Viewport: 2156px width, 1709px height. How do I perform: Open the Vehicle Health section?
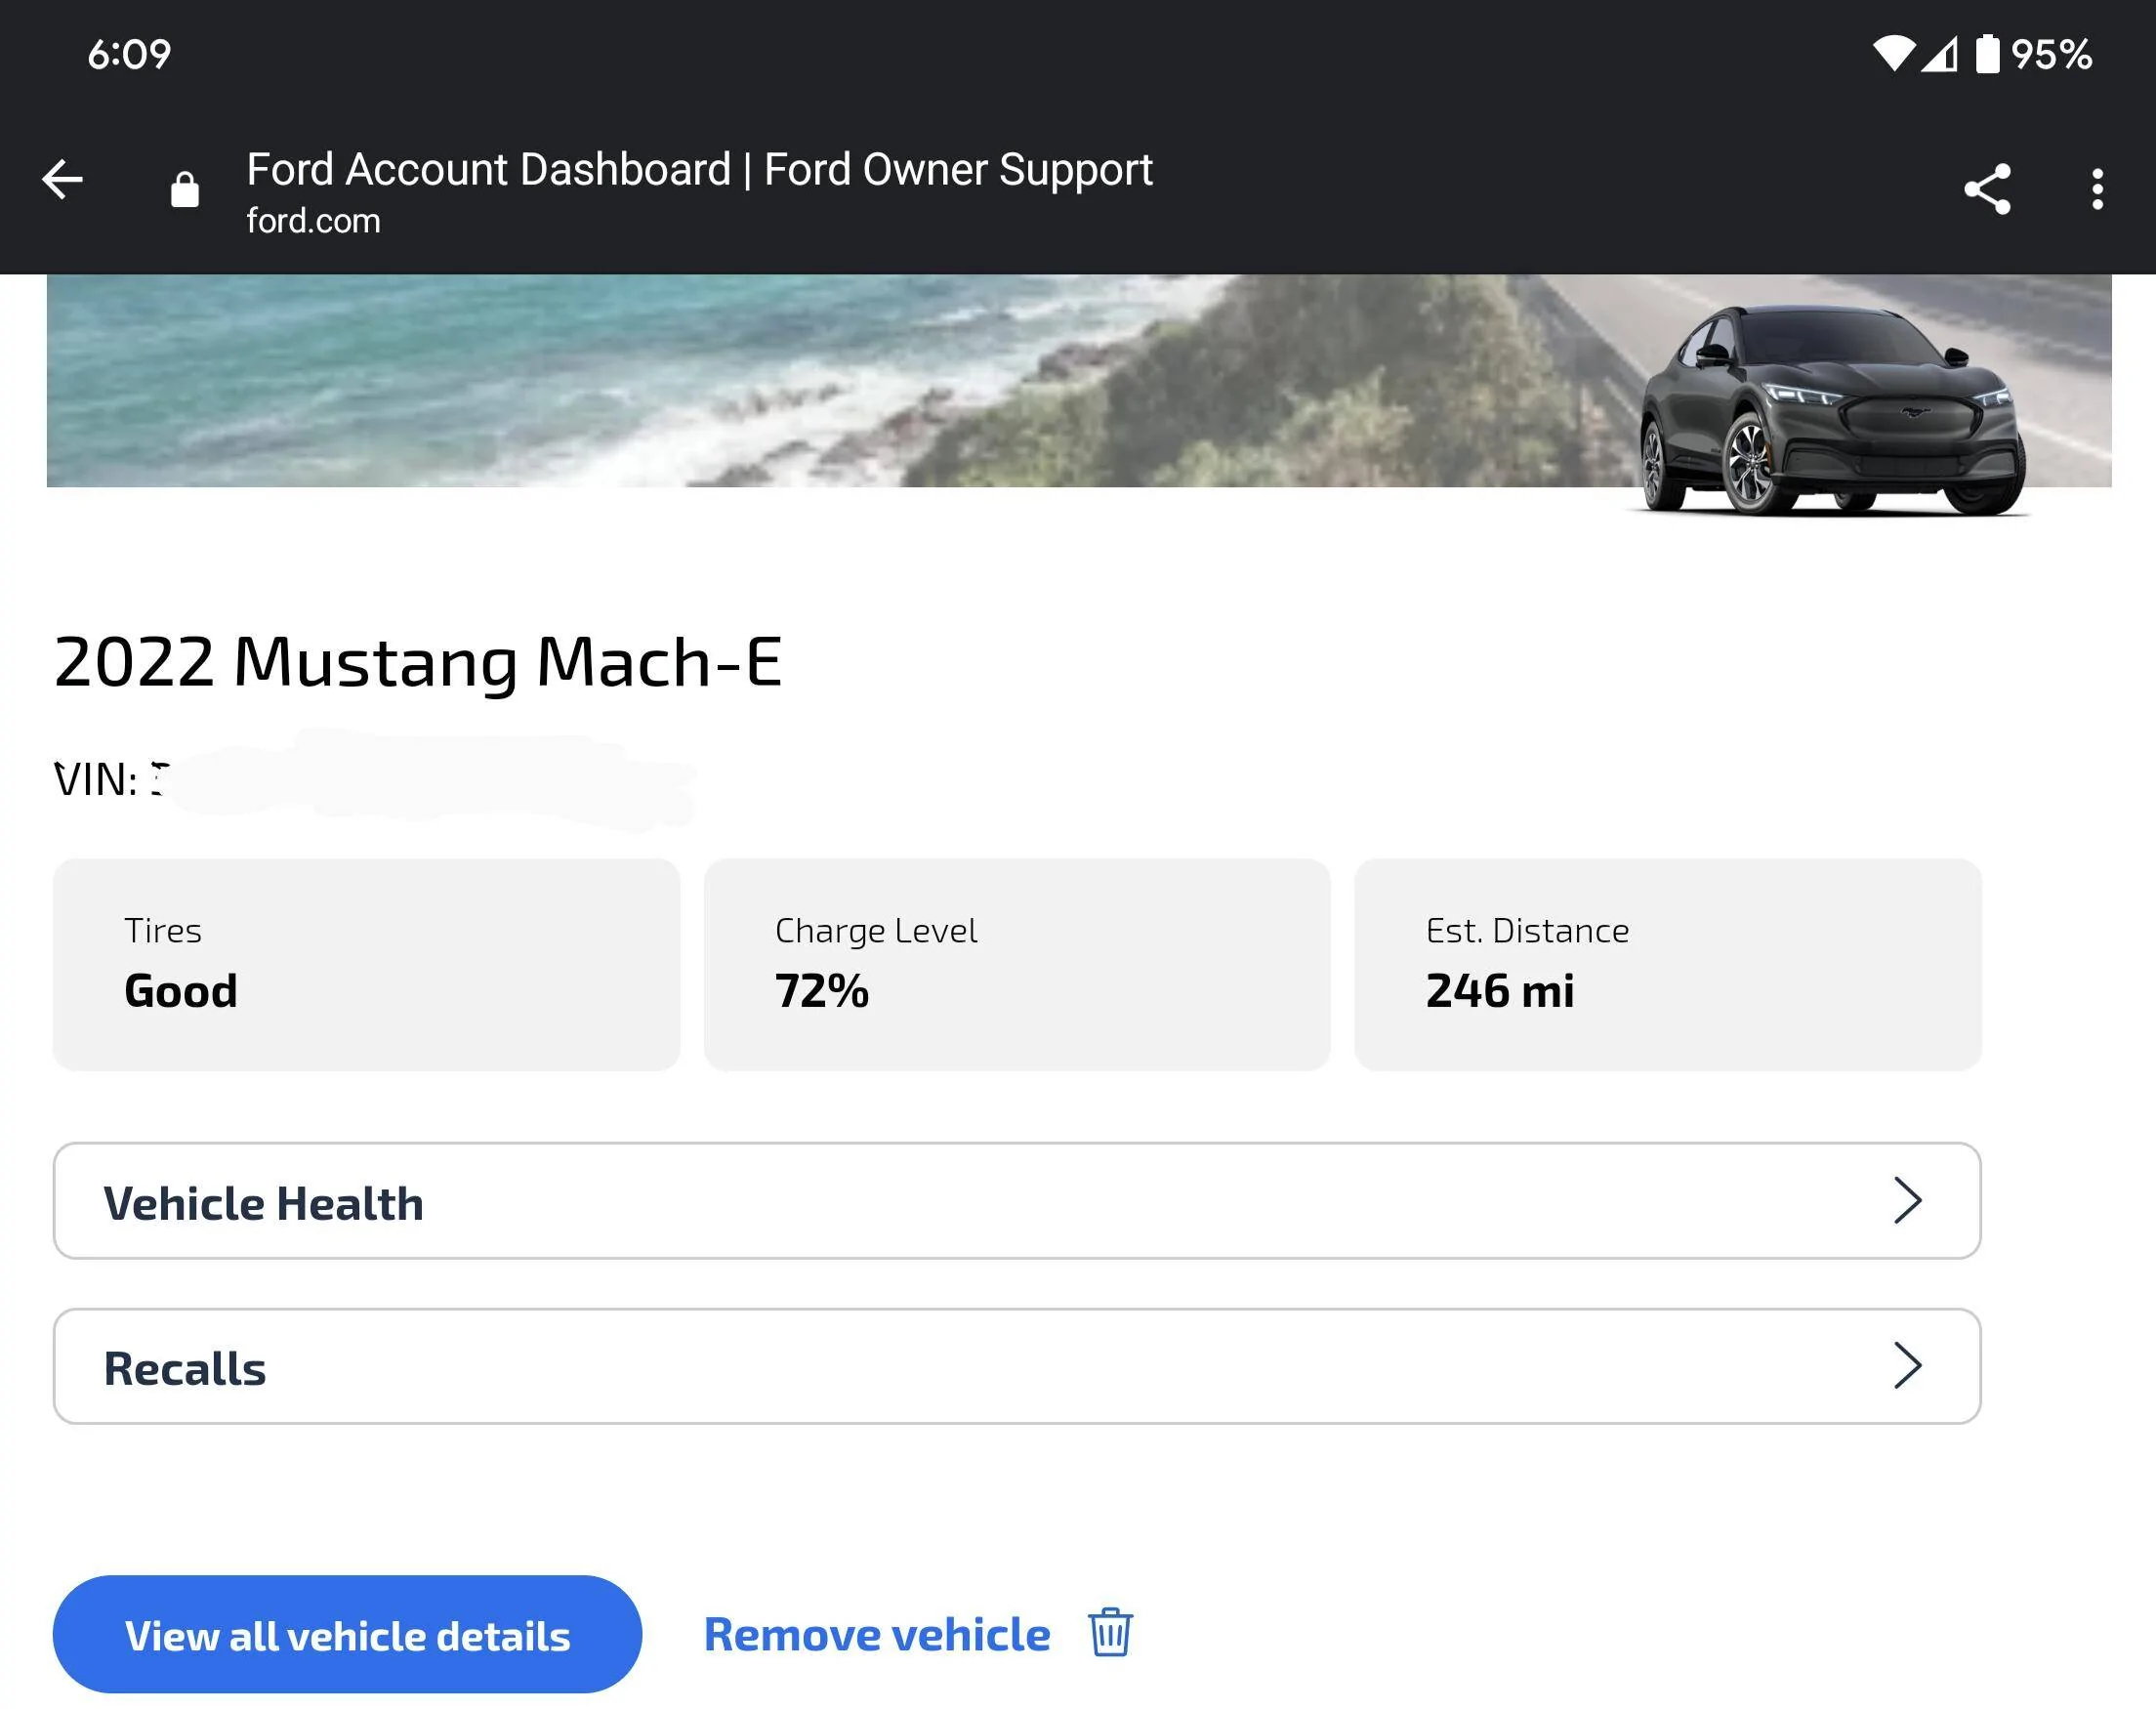pyautogui.click(x=1017, y=1200)
